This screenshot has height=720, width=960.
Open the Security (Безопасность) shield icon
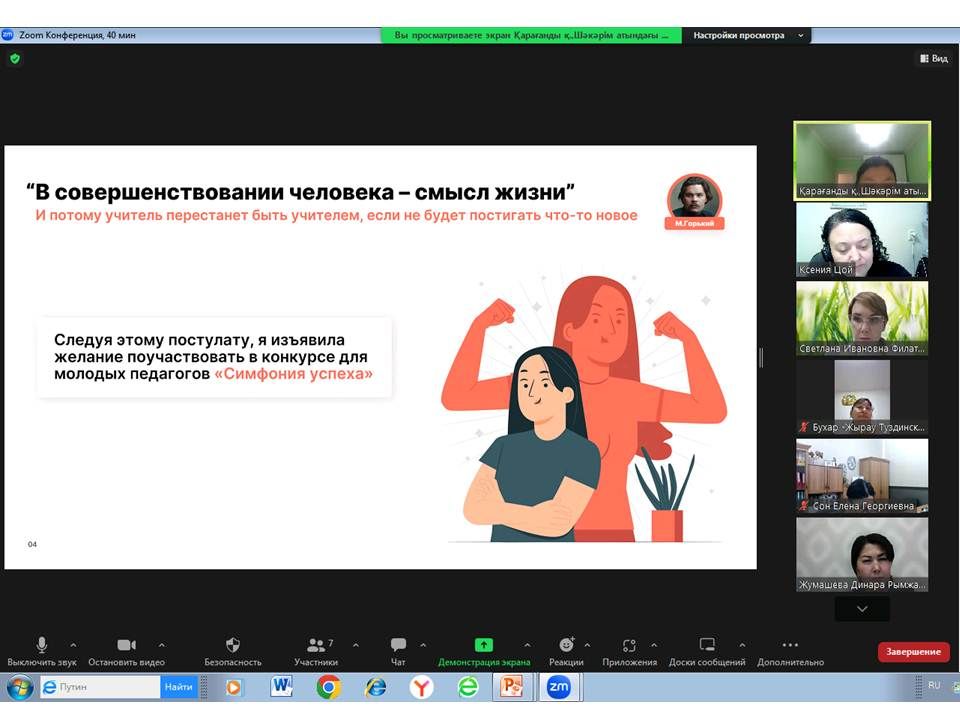[233, 646]
